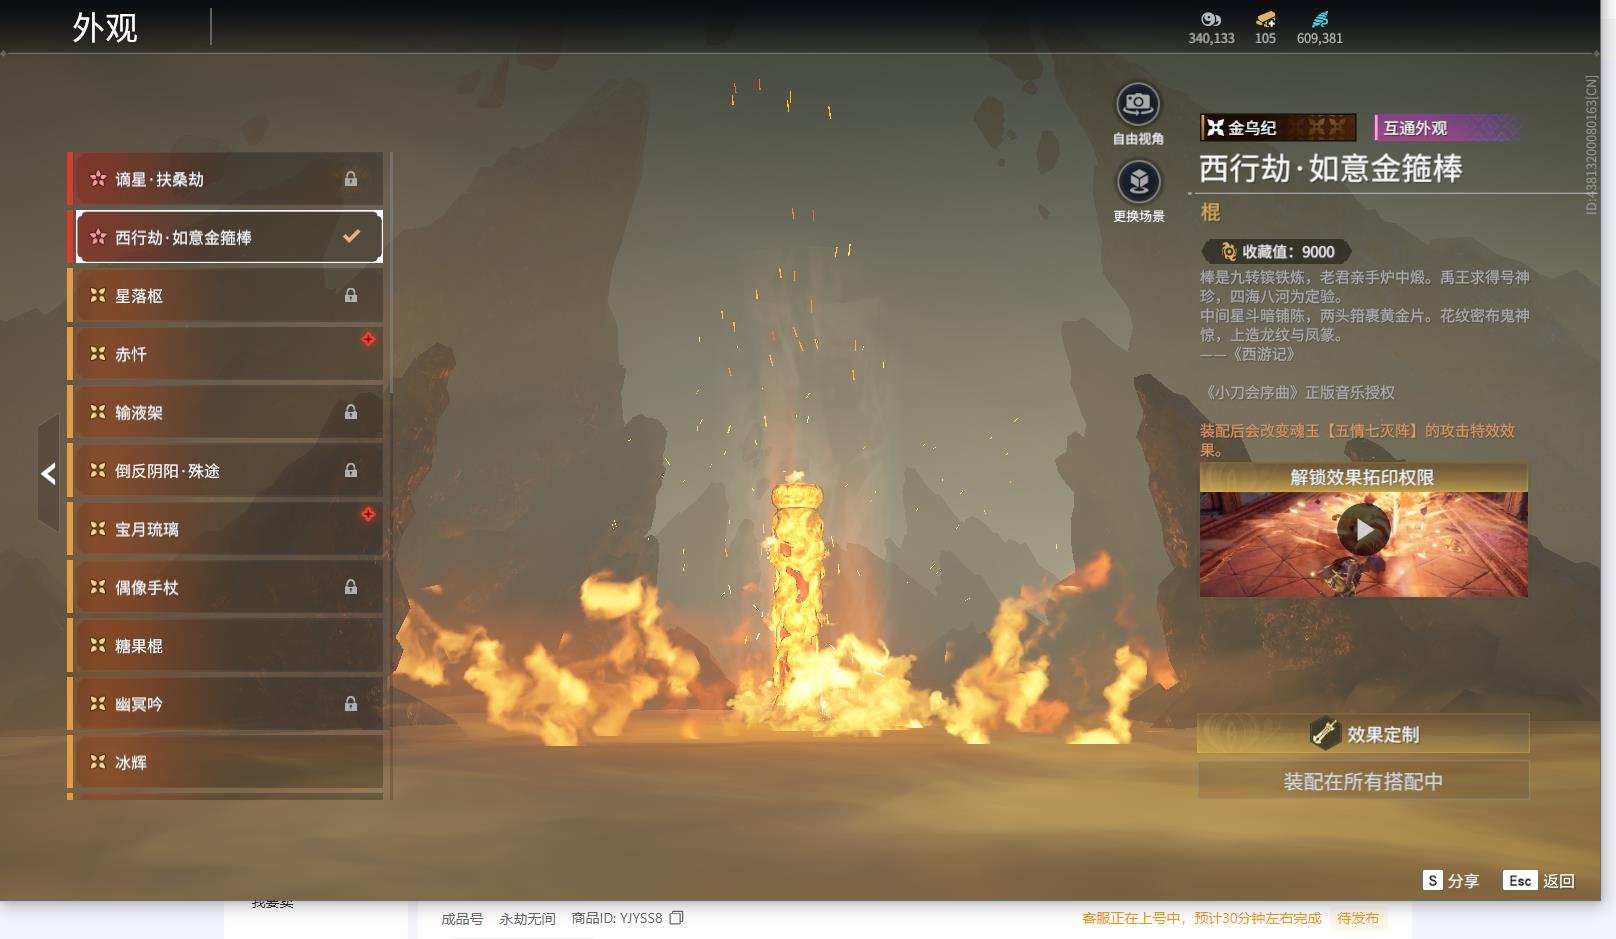
Task: Click the lock icon on 星落枢 row
Action: coord(351,296)
